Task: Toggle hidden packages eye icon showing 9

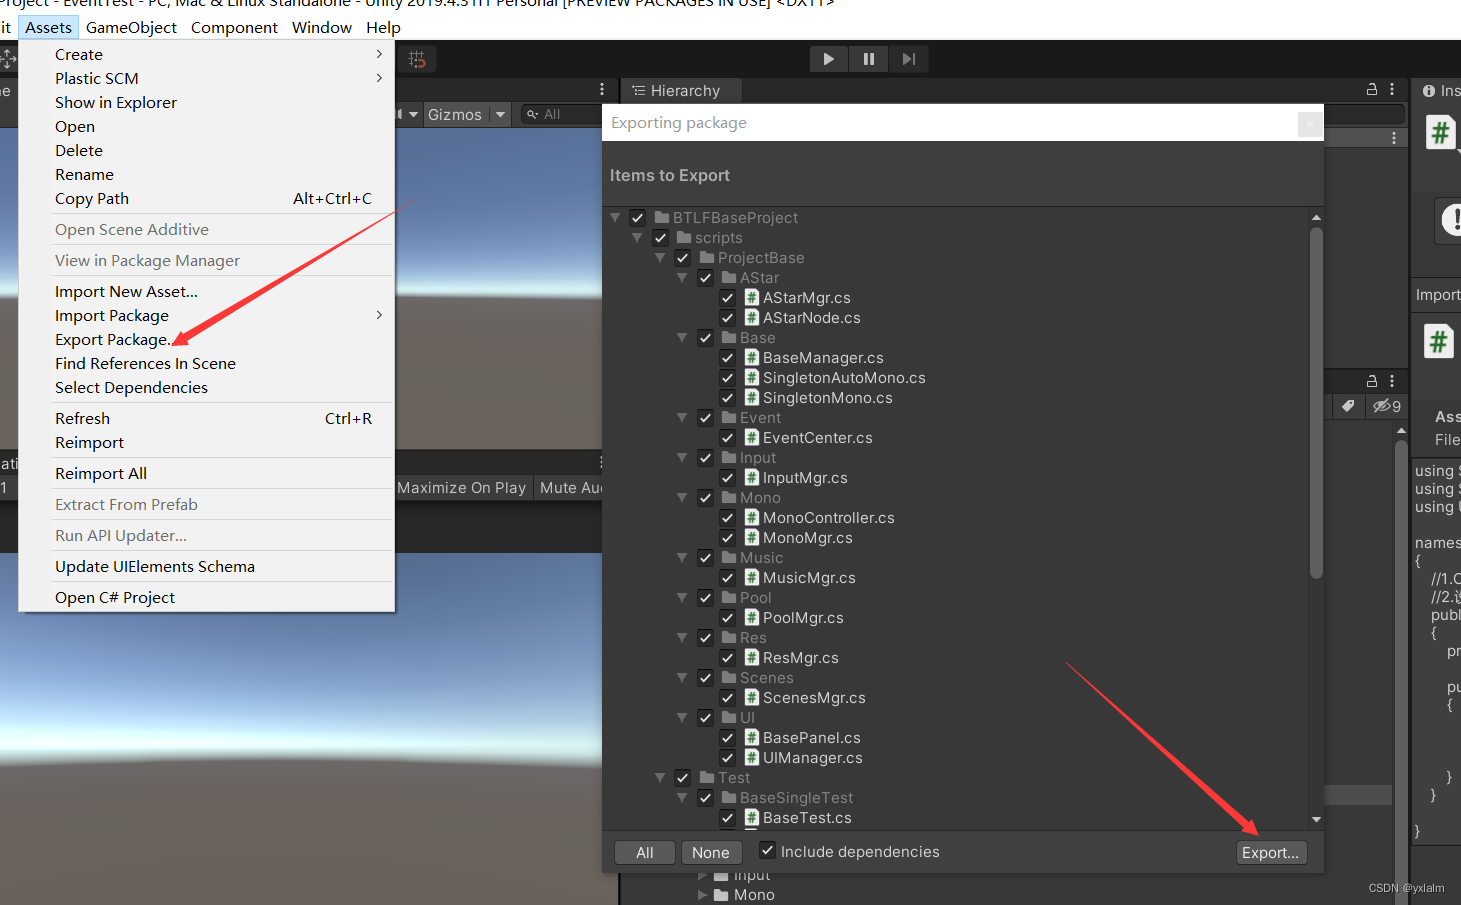Action: coord(1387,406)
